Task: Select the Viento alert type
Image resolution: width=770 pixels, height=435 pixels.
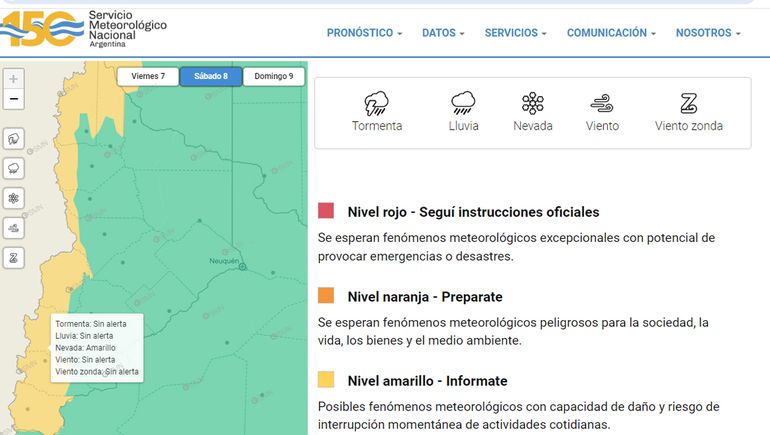Action: 602,112
